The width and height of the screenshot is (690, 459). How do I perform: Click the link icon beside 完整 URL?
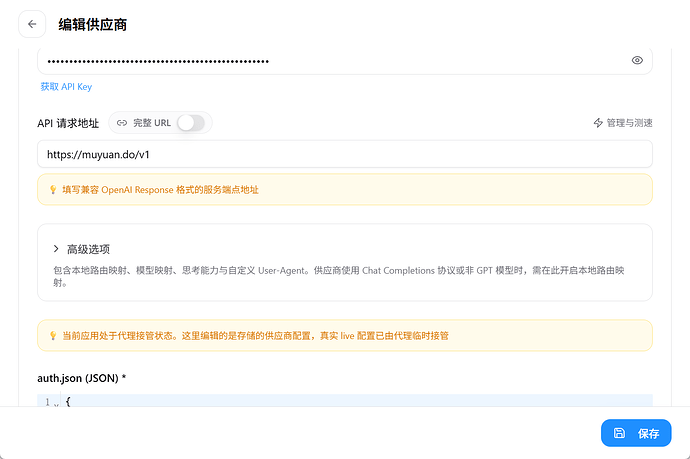[122, 123]
